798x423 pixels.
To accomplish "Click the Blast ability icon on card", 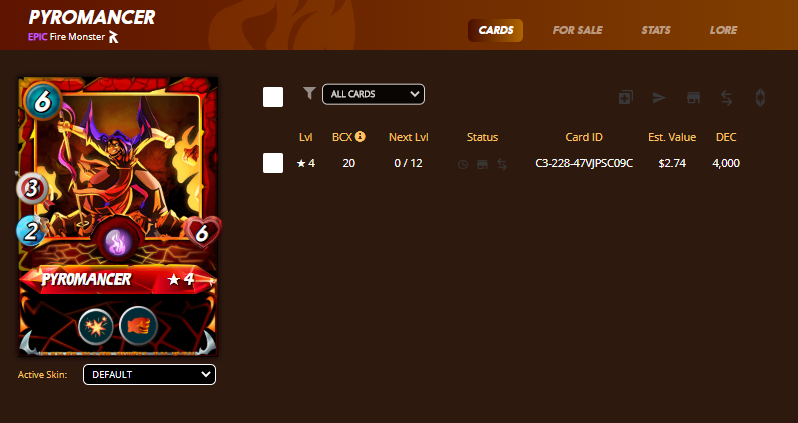I will tap(96, 327).
